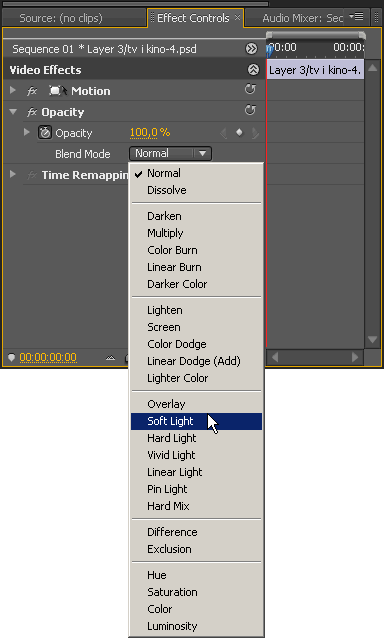Switch to the Source tab
This screenshot has width=384, height=638.
coord(61,18)
